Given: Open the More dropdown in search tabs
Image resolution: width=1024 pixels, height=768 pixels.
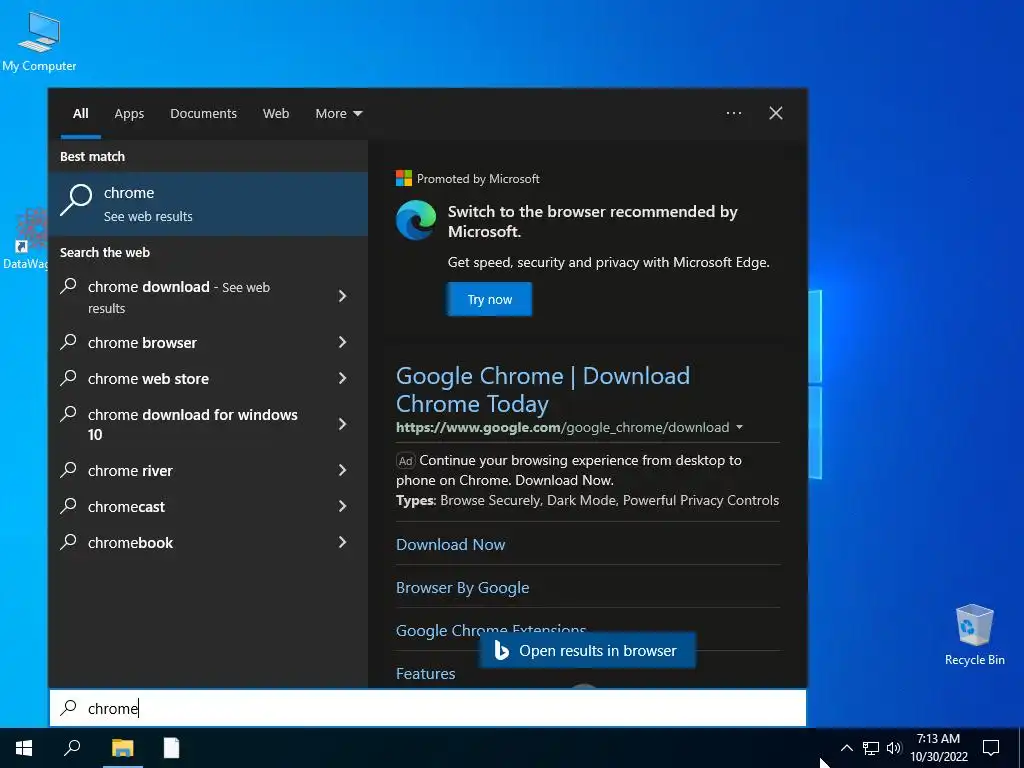Looking at the screenshot, I should (338, 114).
